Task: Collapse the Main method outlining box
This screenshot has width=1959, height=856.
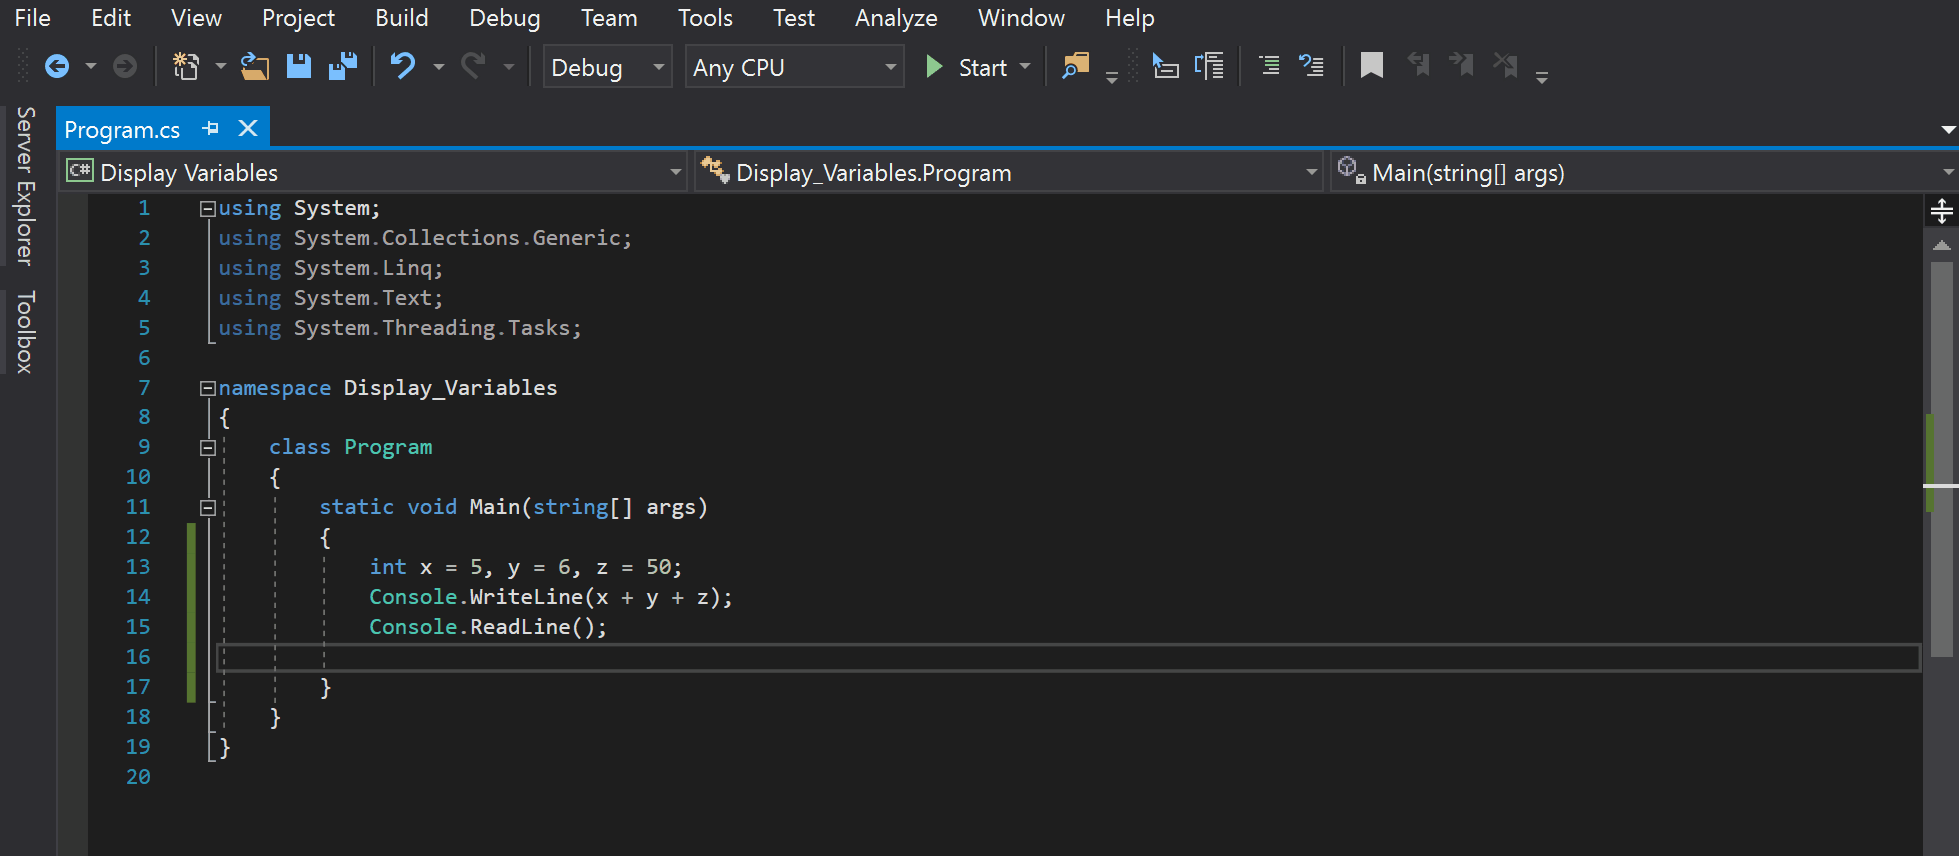Action: coord(208,508)
